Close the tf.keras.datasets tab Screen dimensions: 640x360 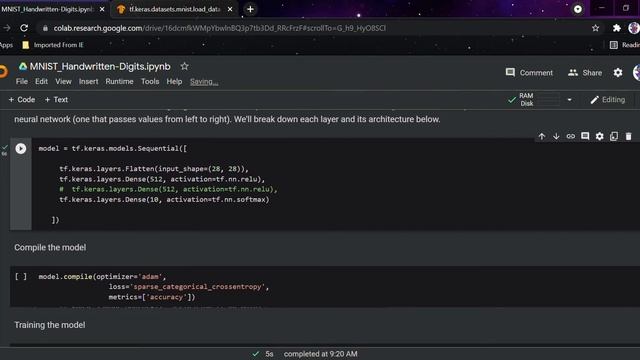[x=230, y=9]
